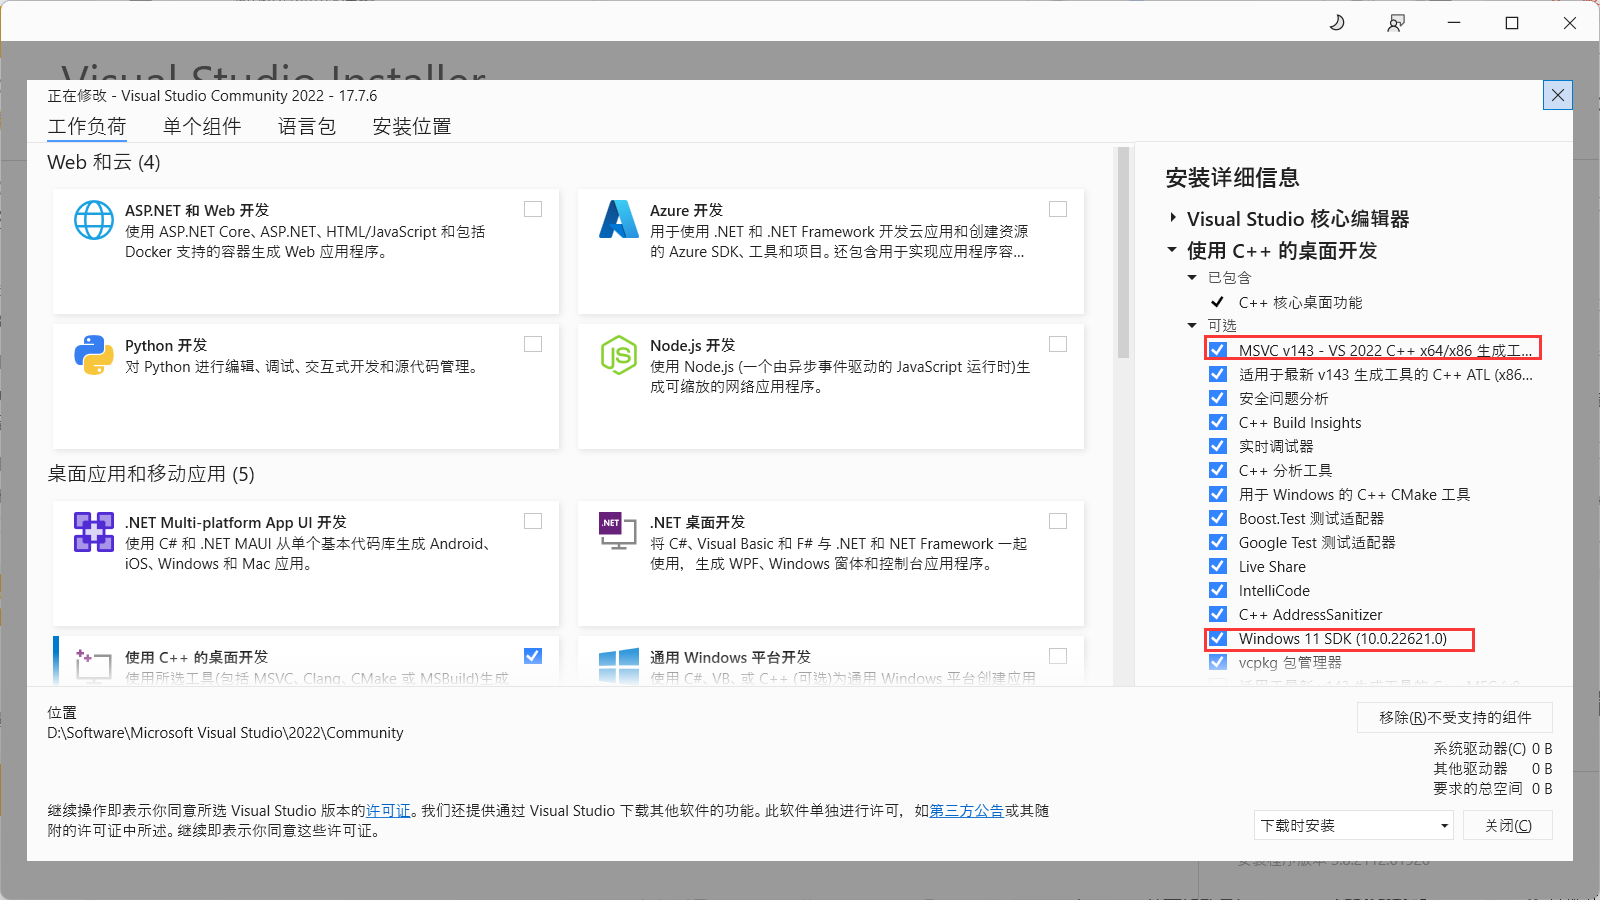Click the 系统驱动器(C) size entry
This screenshot has width=1600, height=900.
click(x=1492, y=749)
